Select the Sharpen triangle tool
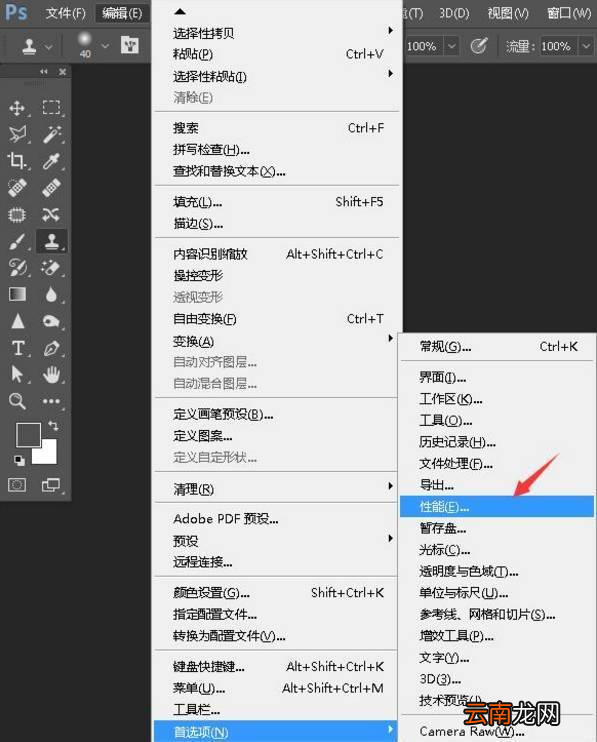The width and height of the screenshot is (597, 742). click(x=18, y=321)
